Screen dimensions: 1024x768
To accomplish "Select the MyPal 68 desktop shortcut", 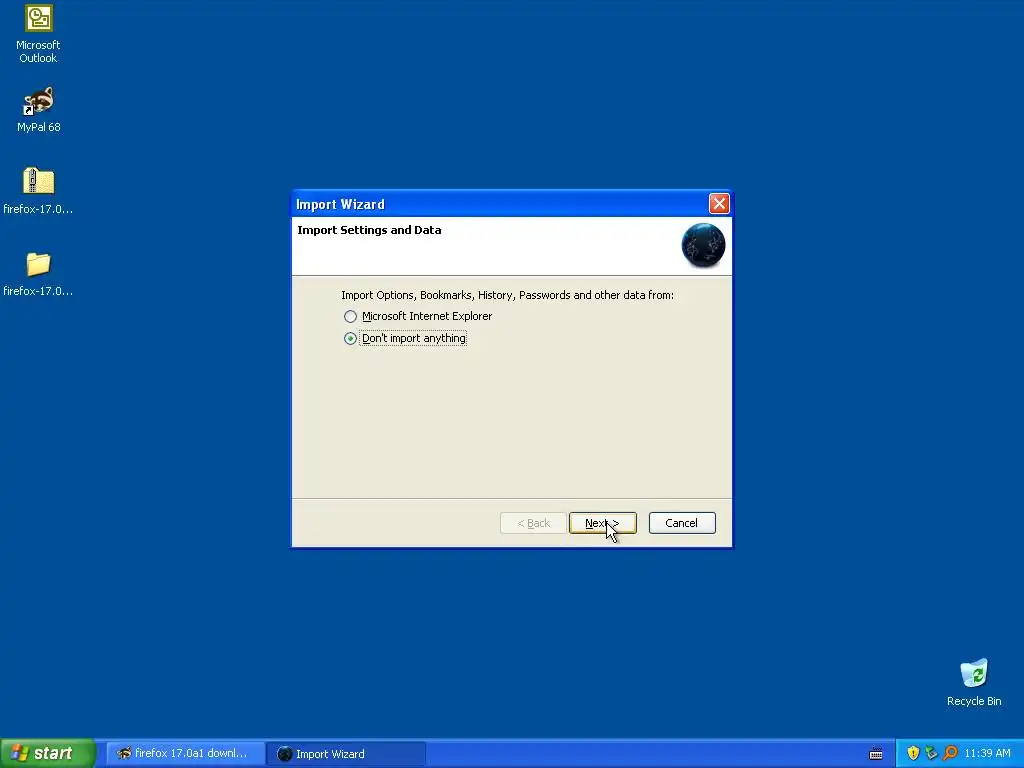I will [38, 109].
